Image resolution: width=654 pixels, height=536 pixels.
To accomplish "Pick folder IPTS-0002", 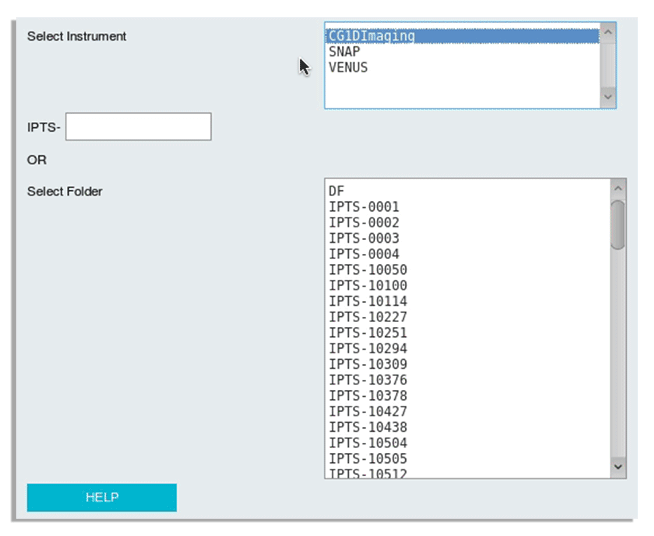I will point(364,223).
